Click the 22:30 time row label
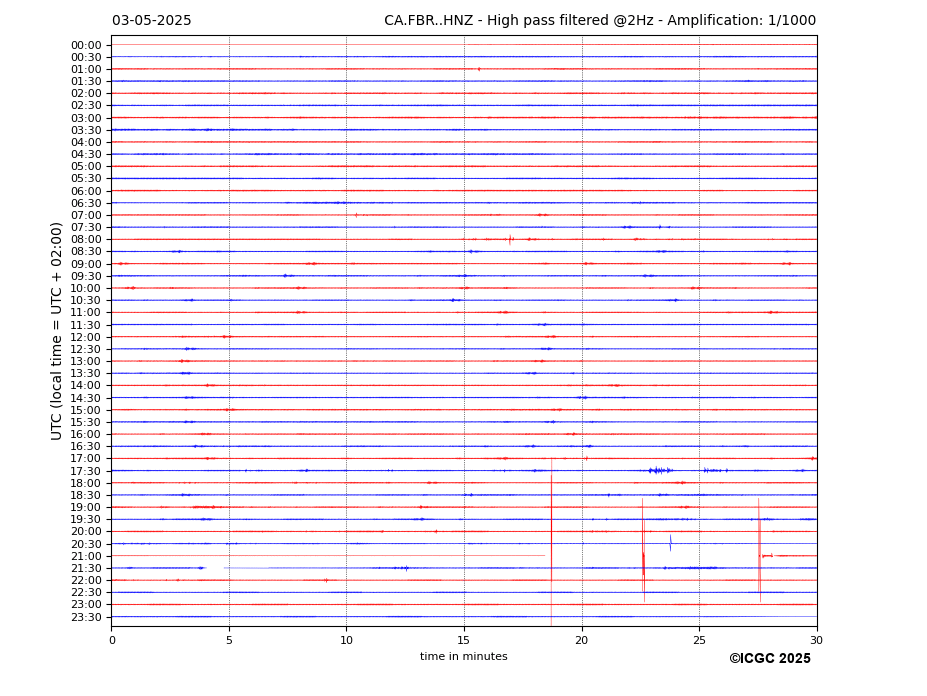927x696 pixels. pos(86,593)
